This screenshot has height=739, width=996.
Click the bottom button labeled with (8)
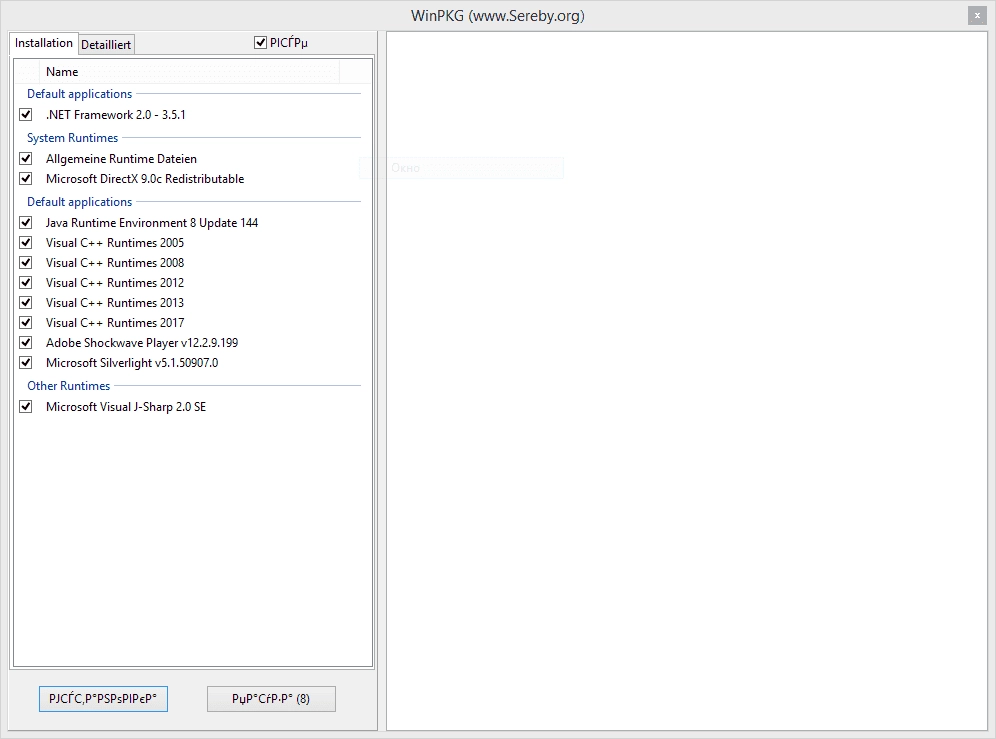point(271,699)
